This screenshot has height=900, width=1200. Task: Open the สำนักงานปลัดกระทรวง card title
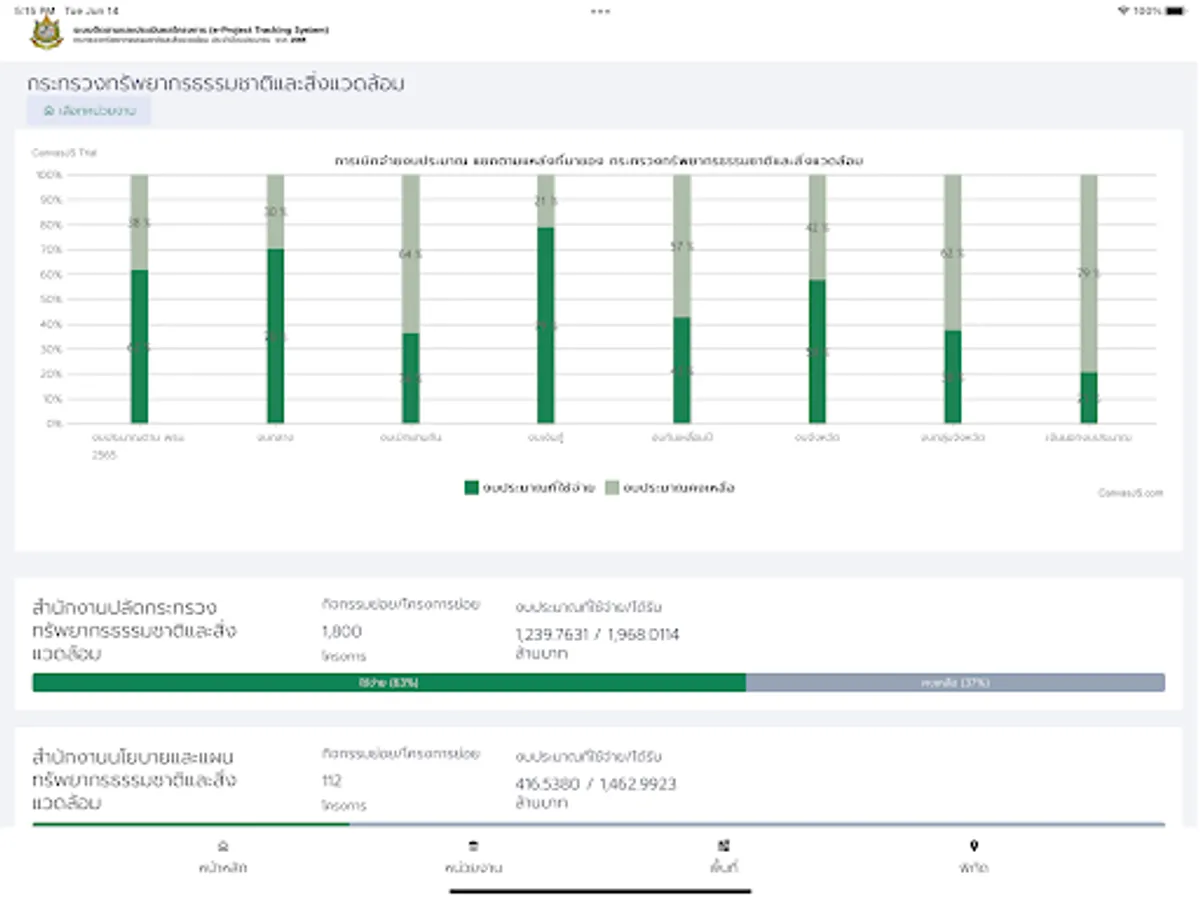point(134,631)
